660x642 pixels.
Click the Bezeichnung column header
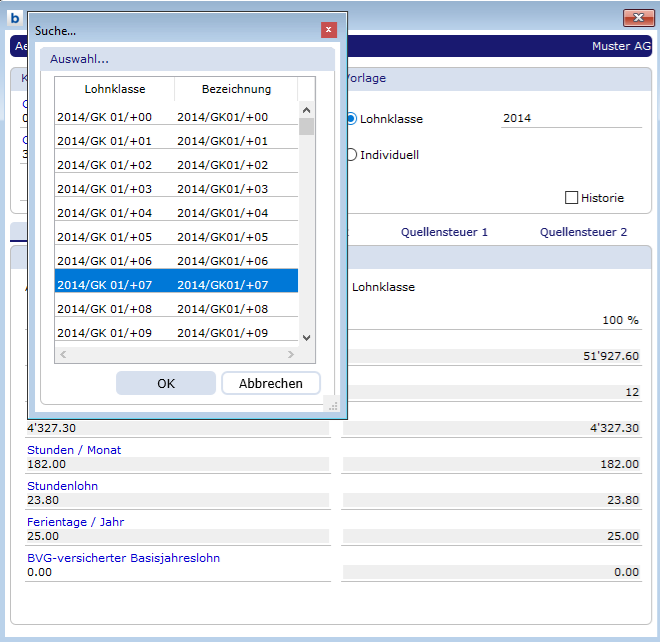(x=236, y=89)
